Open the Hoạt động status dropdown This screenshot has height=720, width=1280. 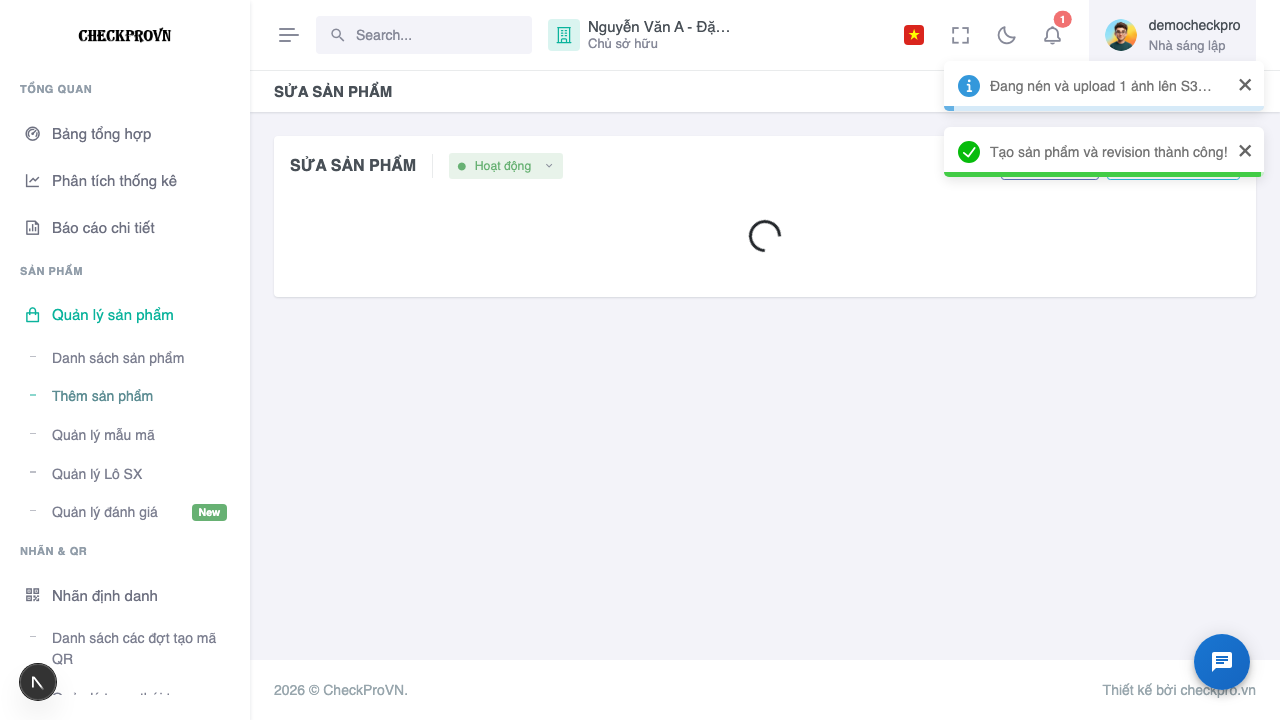click(x=506, y=166)
